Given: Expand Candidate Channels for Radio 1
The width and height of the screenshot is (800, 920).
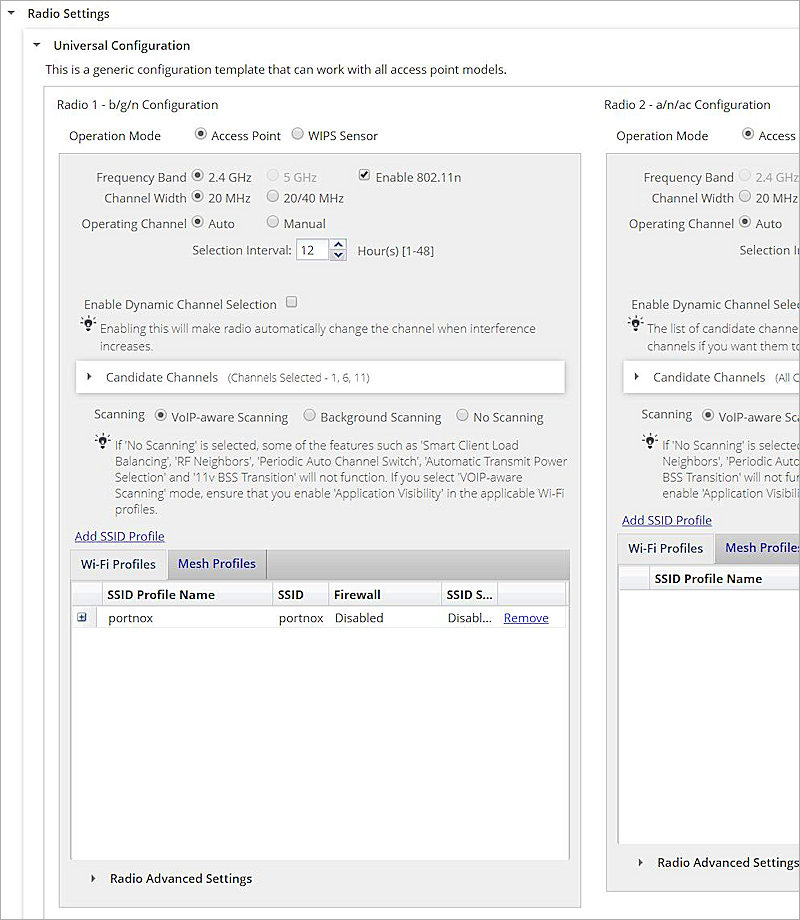Looking at the screenshot, I should coord(92,378).
